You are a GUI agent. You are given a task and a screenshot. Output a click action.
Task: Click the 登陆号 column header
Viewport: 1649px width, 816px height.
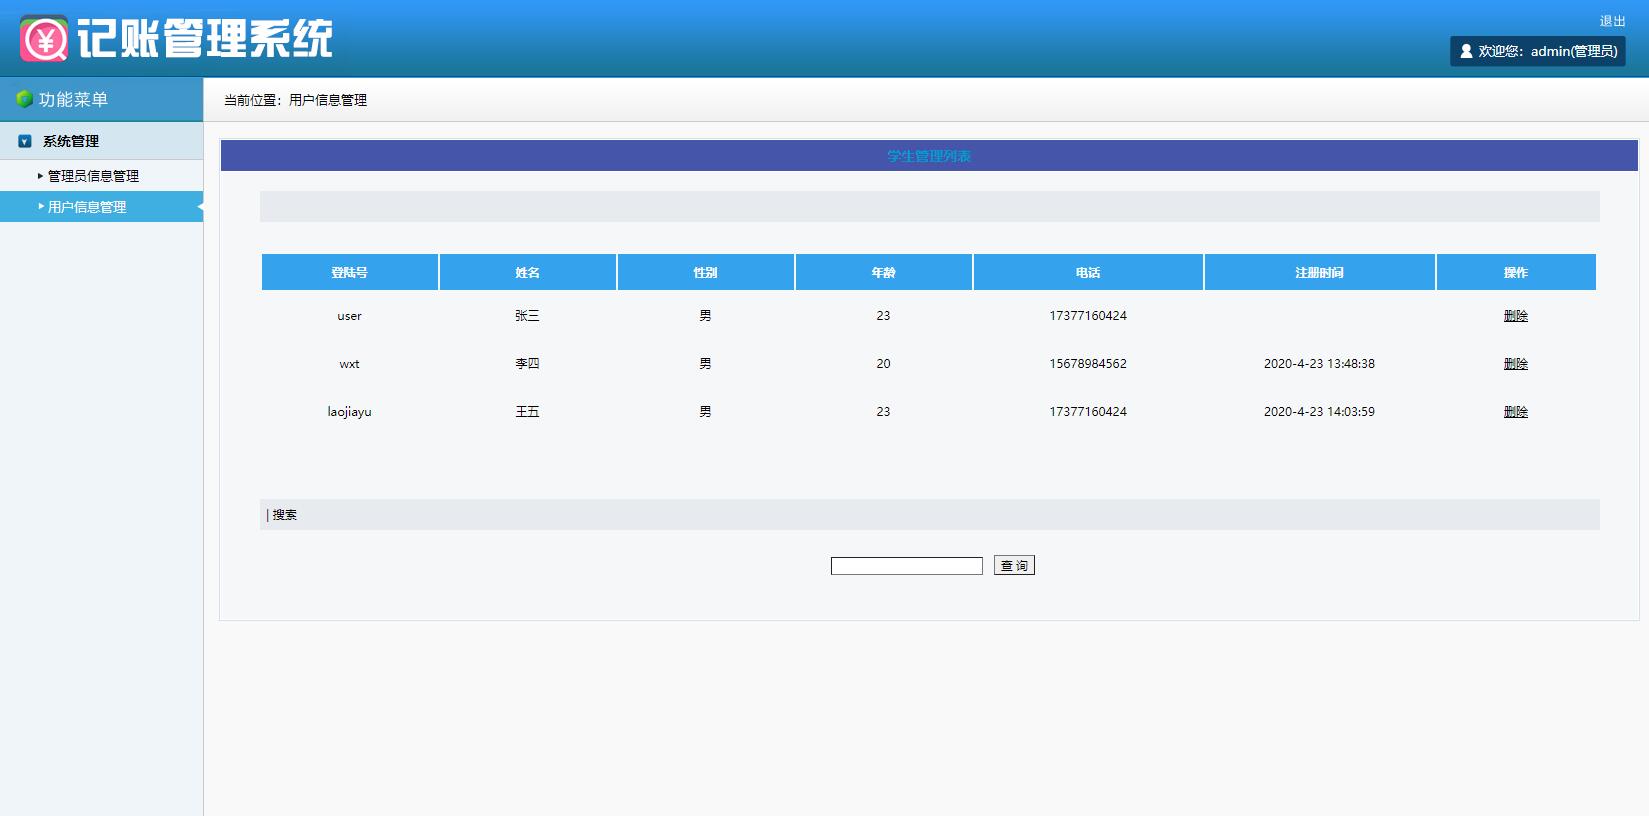(x=349, y=272)
